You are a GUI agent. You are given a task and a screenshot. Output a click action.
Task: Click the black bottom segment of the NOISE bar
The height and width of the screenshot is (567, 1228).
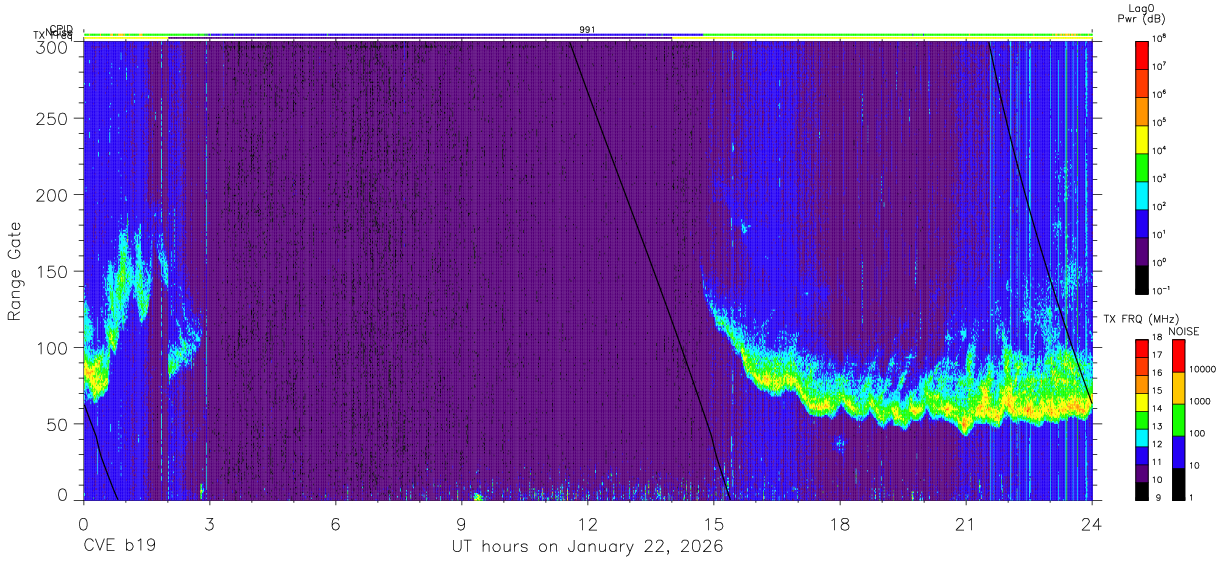click(x=1178, y=482)
